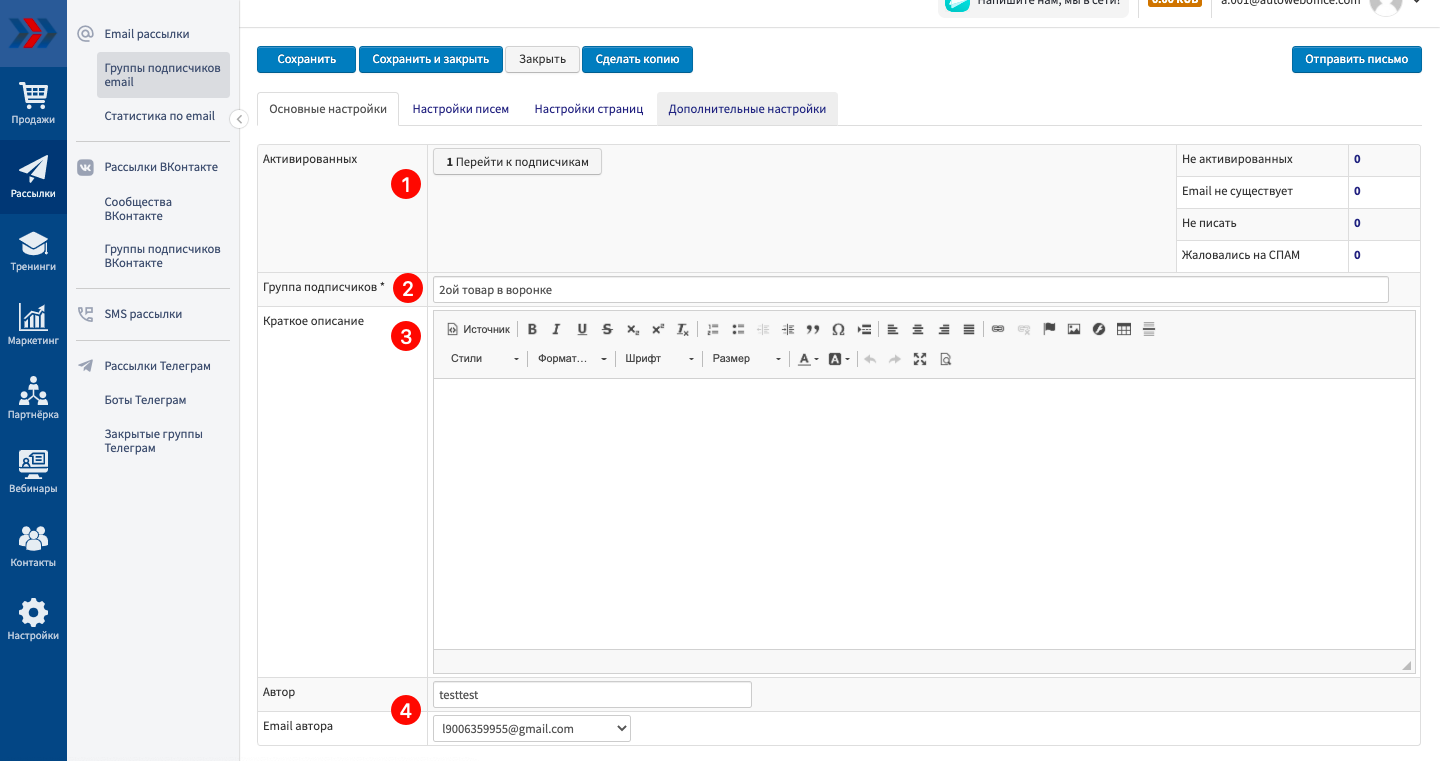
Task: Open Настройки gear in left sidebar
Action: pos(33,620)
